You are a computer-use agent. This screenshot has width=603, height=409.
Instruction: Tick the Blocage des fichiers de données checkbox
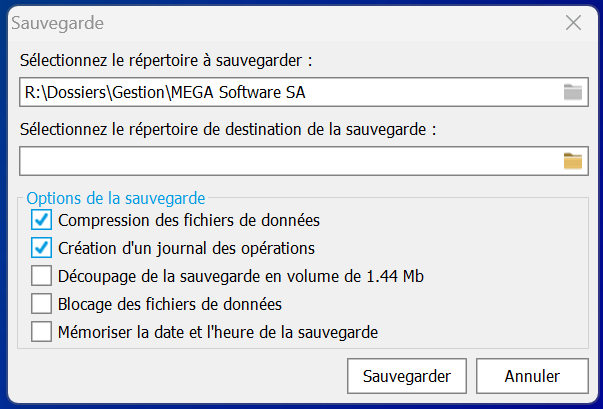click(42, 303)
